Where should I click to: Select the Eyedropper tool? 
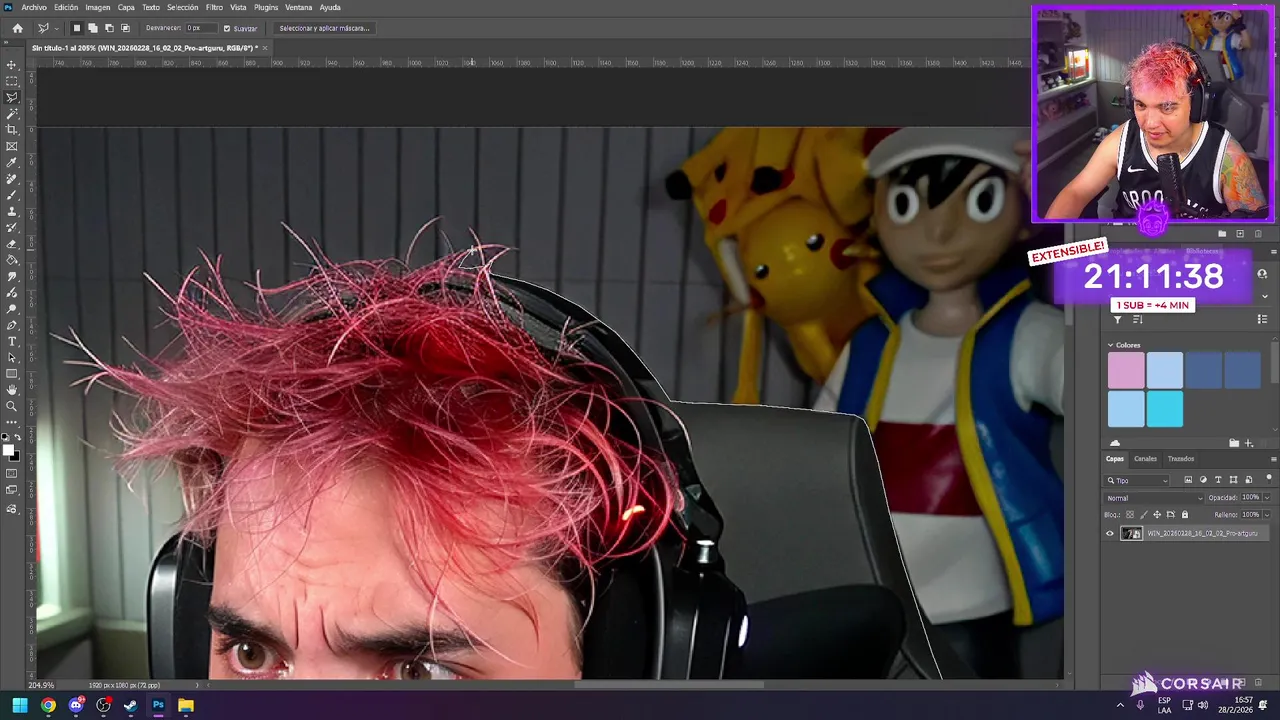pyautogui.click(x=12, y=163)
